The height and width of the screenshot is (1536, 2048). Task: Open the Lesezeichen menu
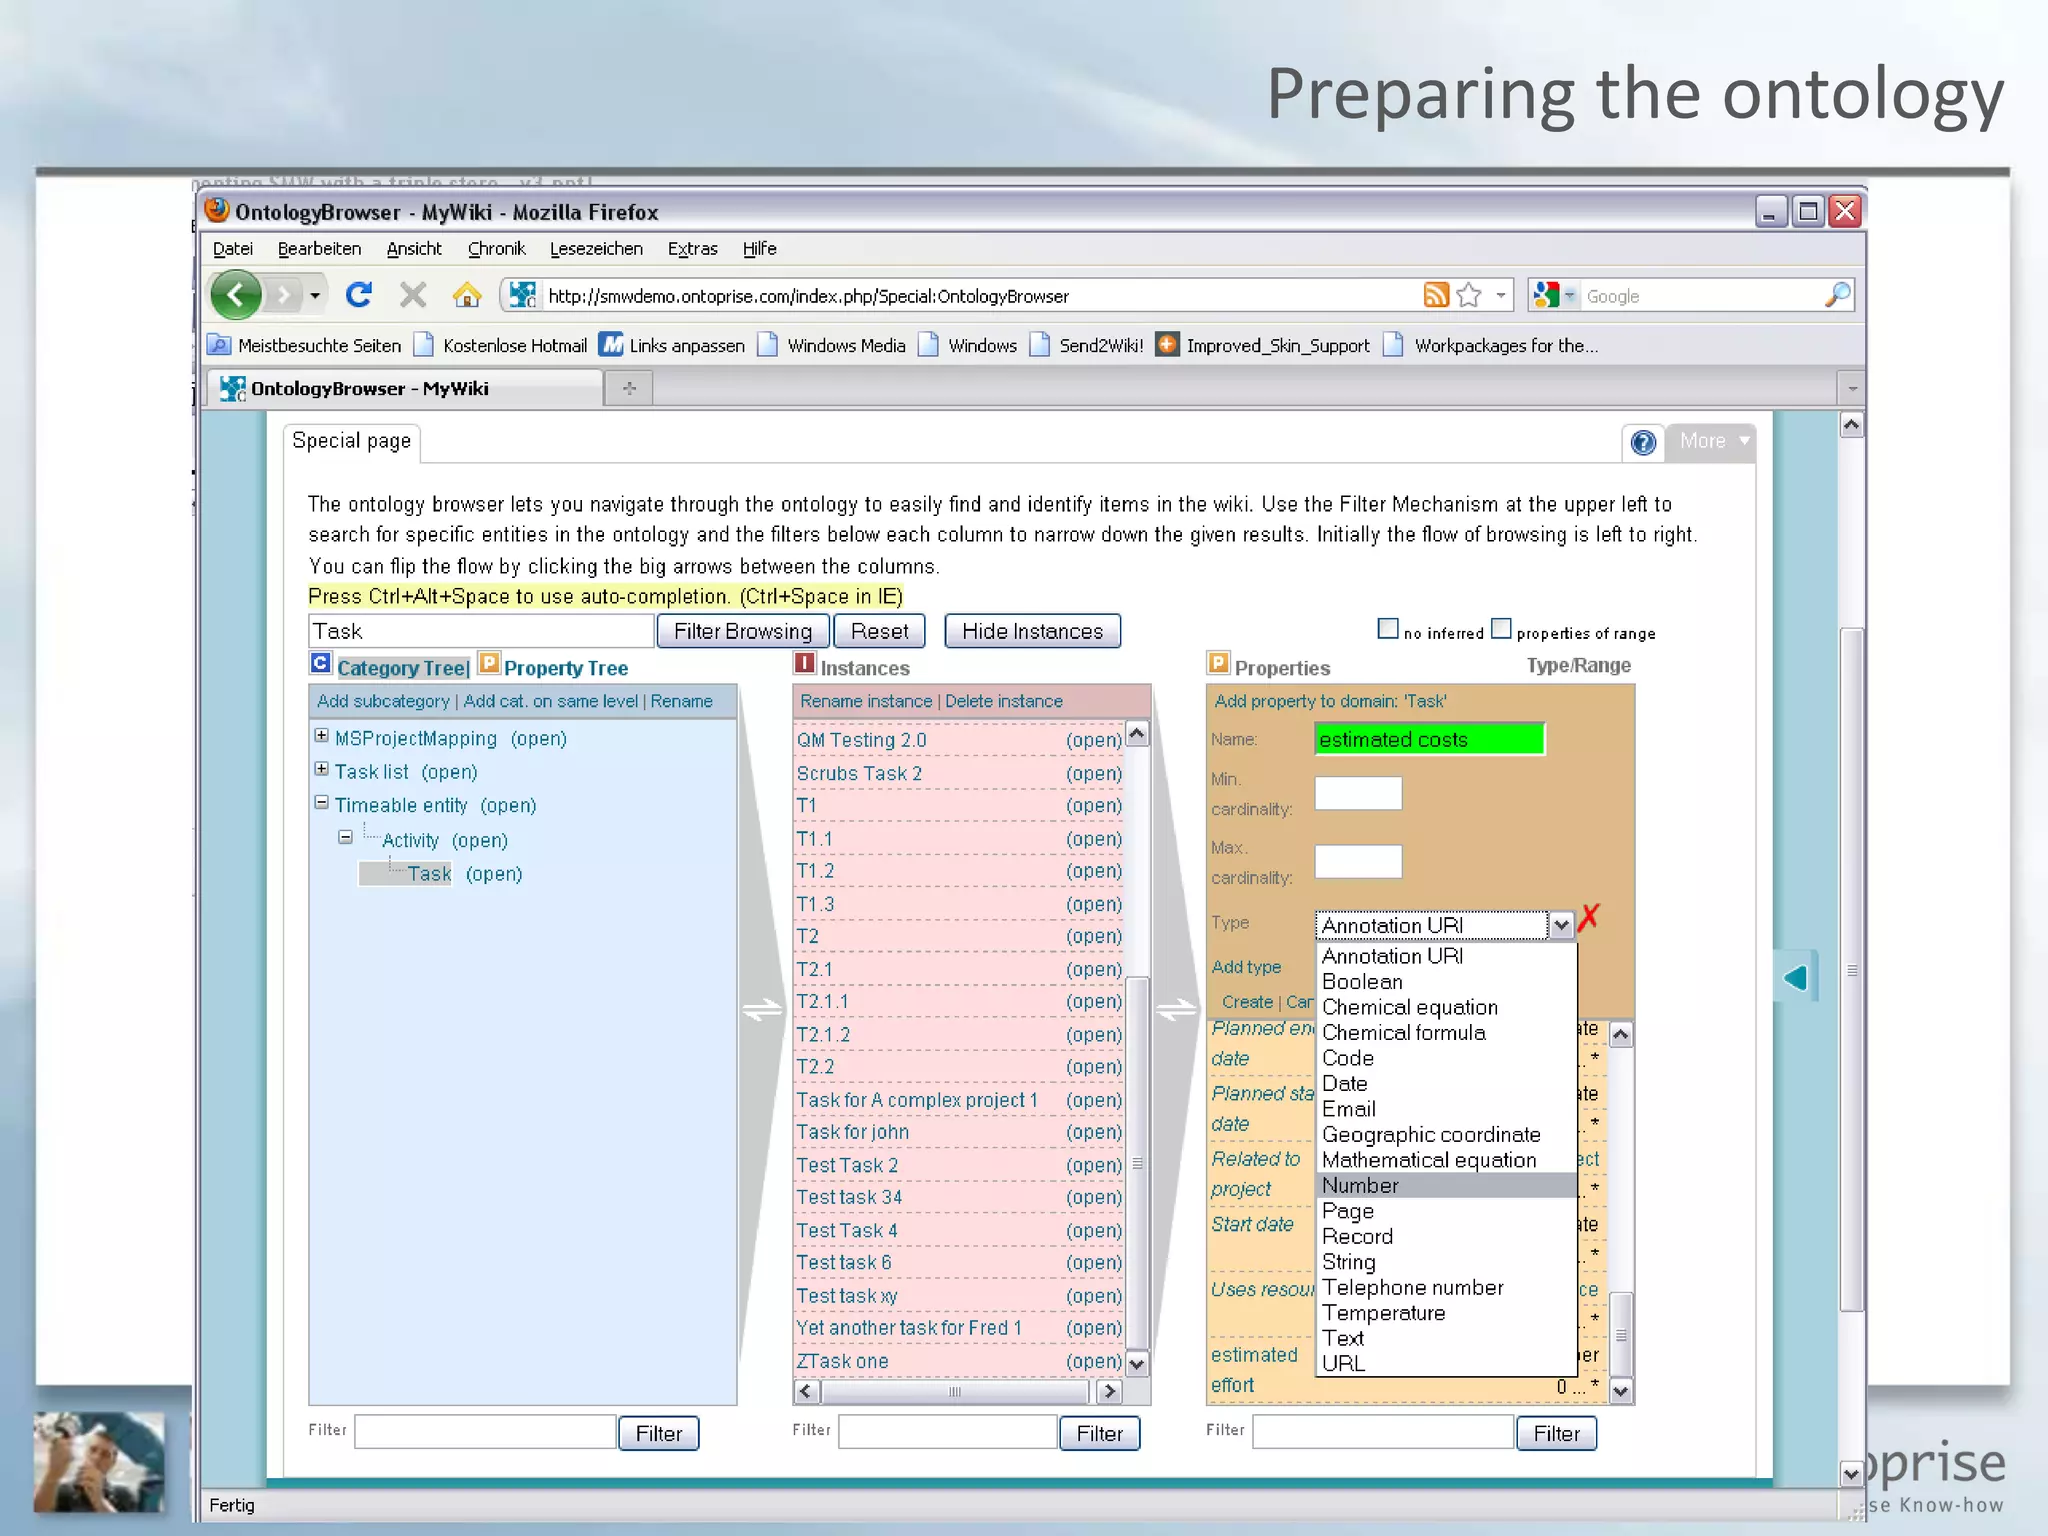click(596, 249)
